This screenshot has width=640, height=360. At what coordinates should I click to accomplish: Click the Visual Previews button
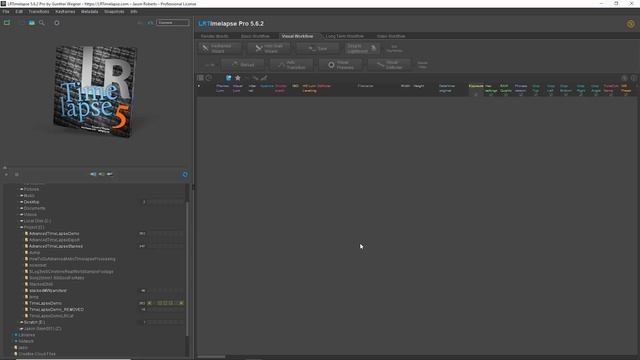pyautogui.click(x=340, y=64)
